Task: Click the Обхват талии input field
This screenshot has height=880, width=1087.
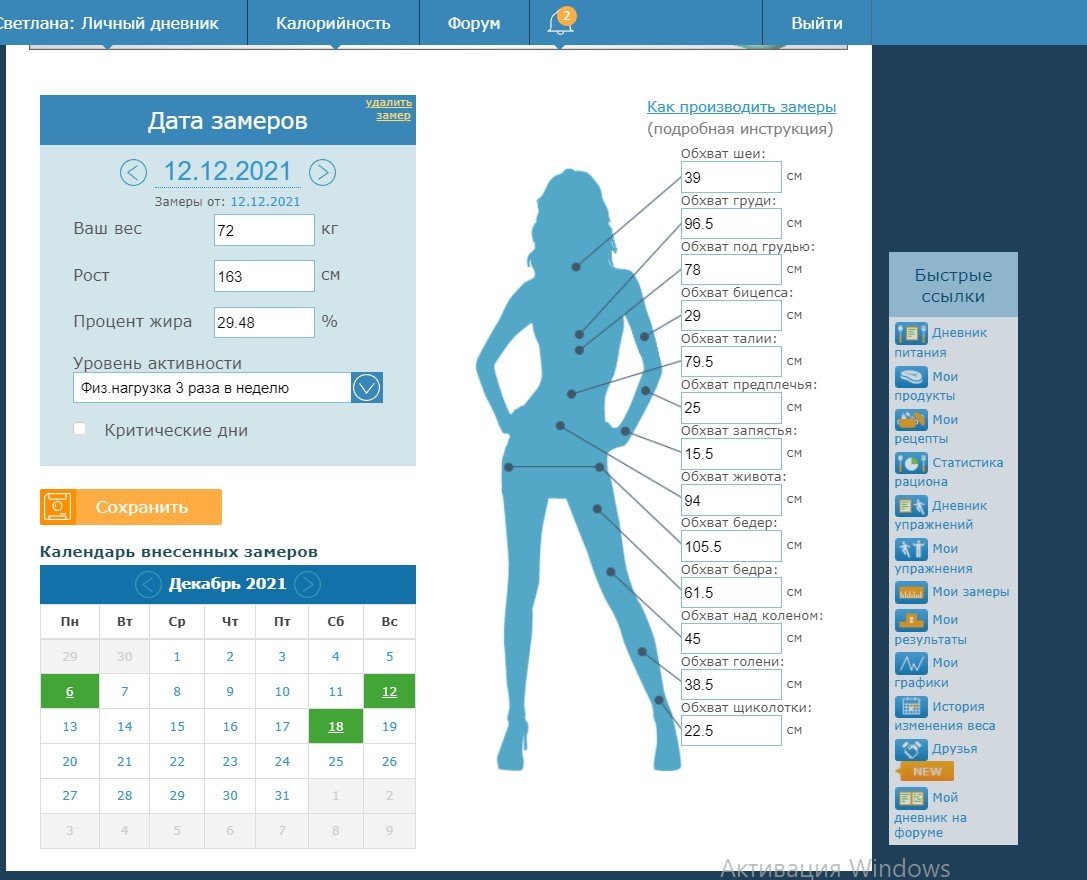Action: (731, 362)
